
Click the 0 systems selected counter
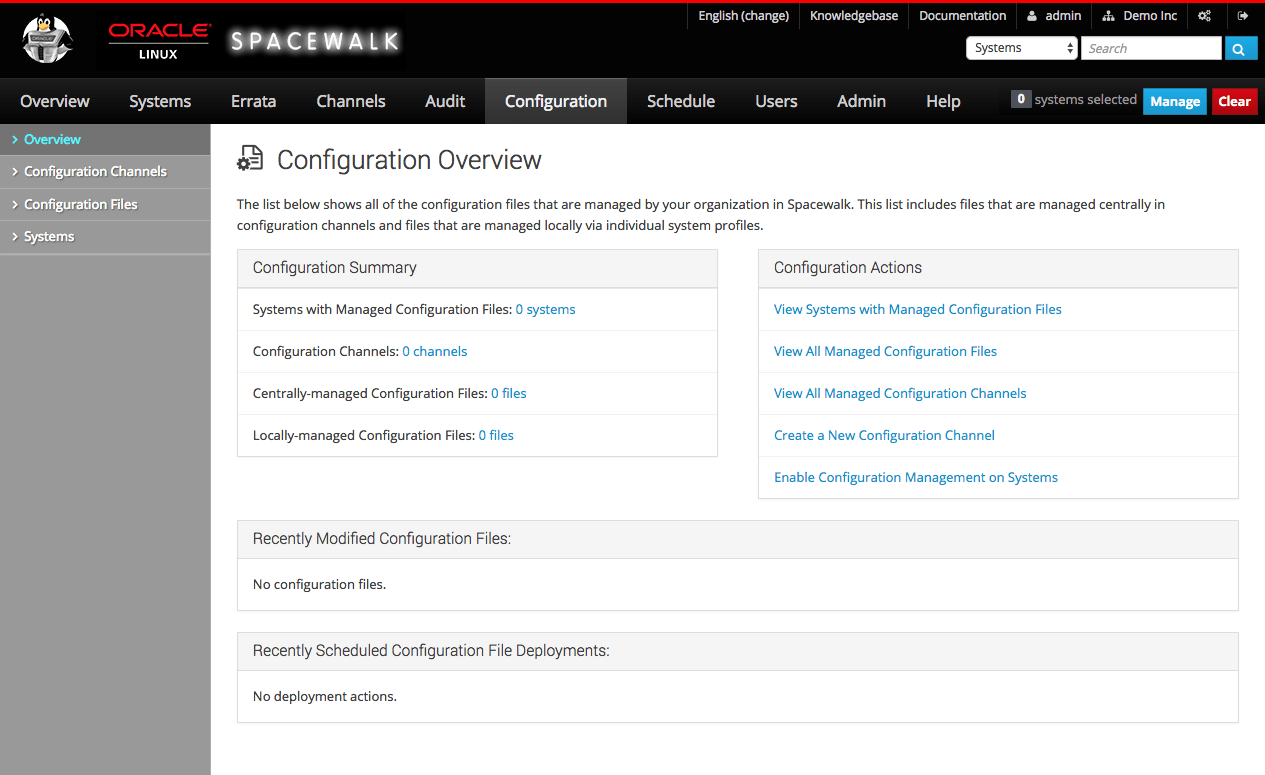pyautogui.click(x=1074, y=99)
